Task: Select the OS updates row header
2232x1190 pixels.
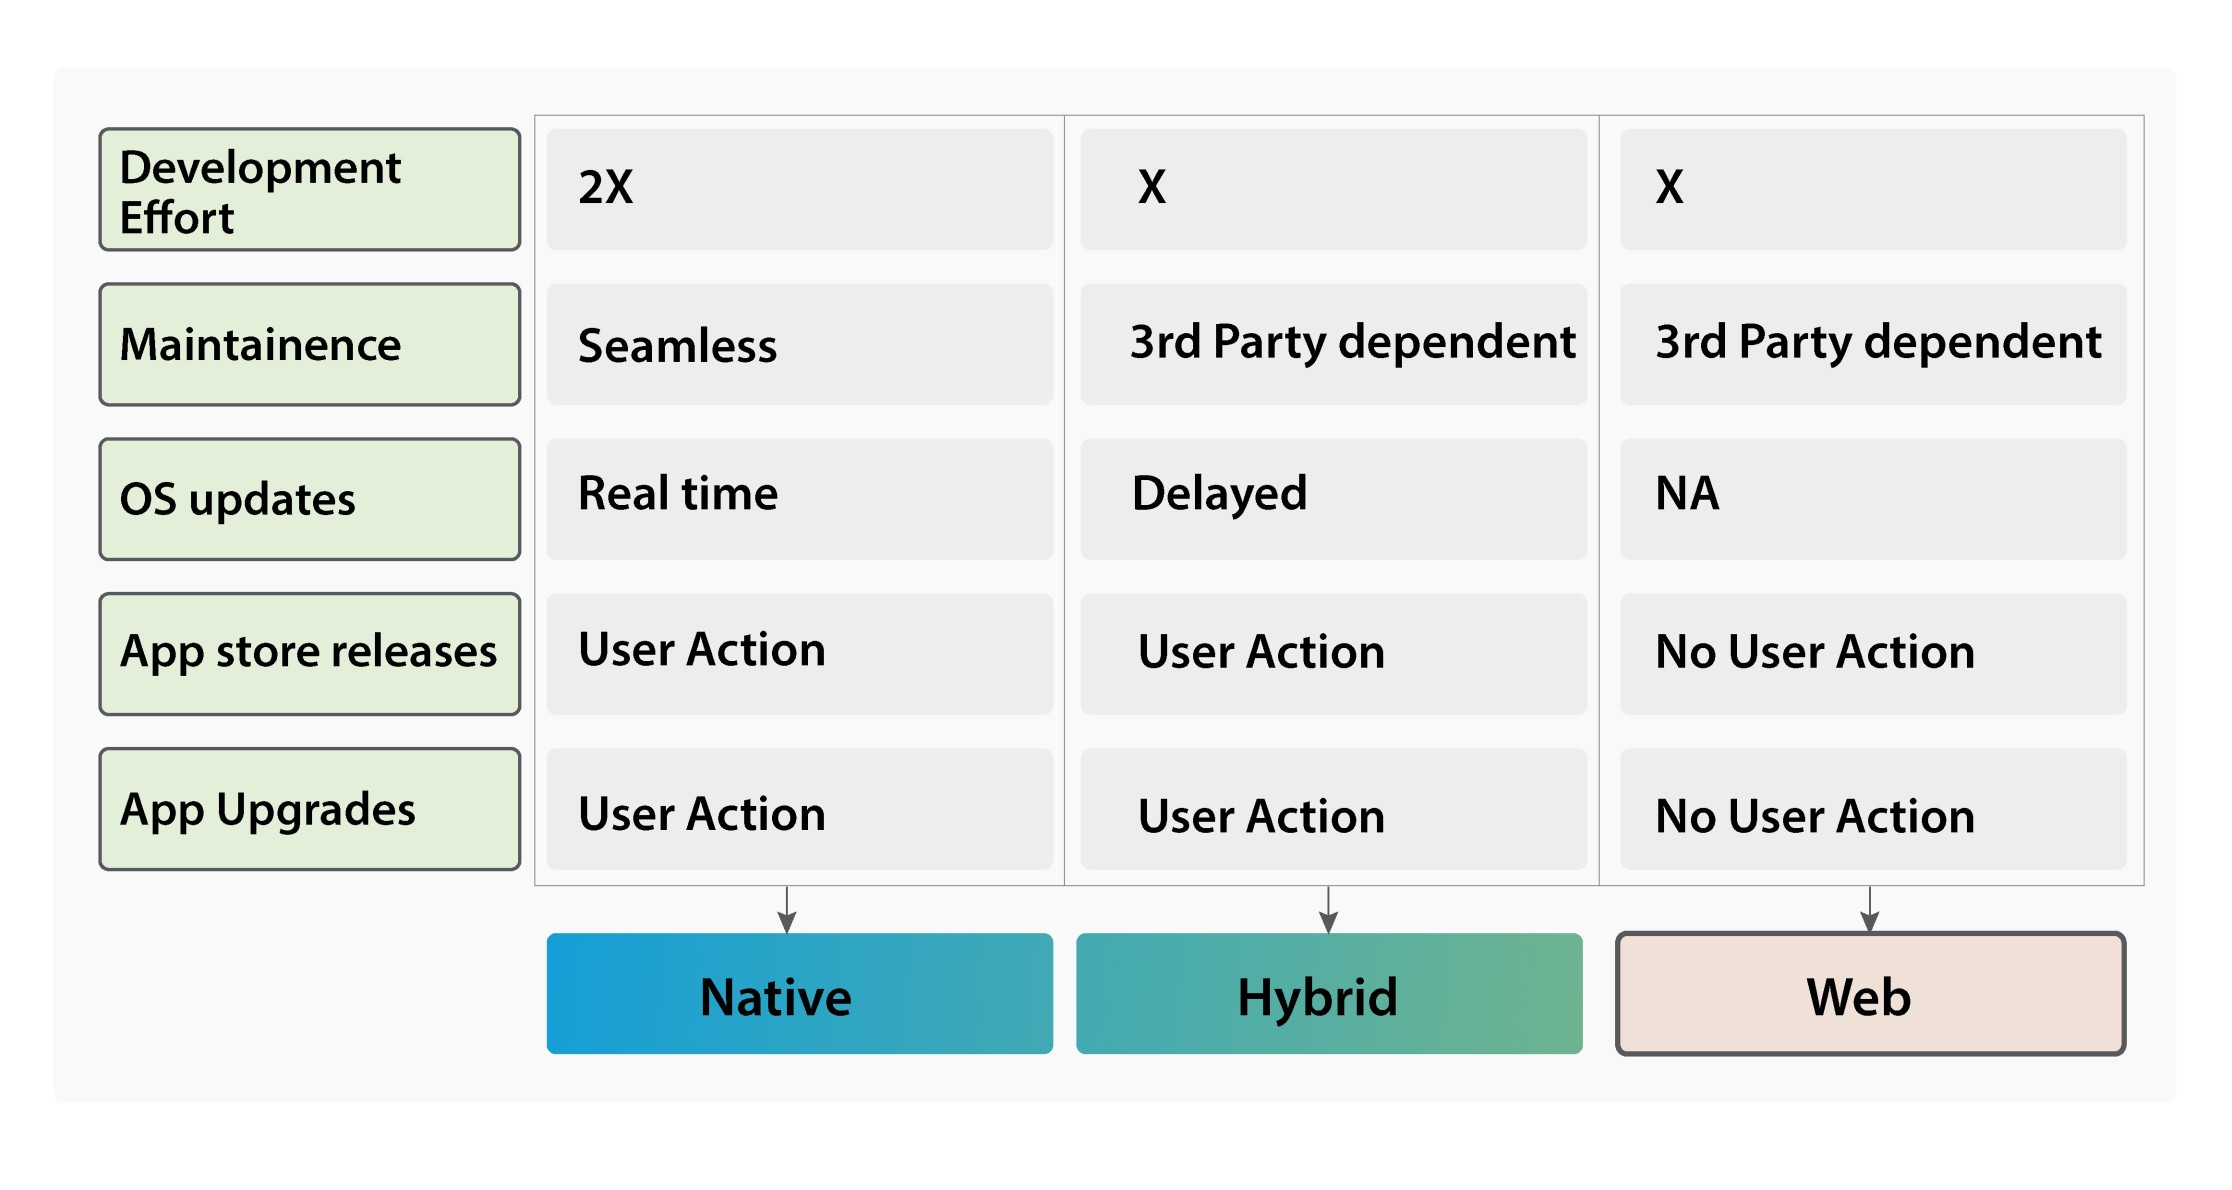Action: point(310,499)
